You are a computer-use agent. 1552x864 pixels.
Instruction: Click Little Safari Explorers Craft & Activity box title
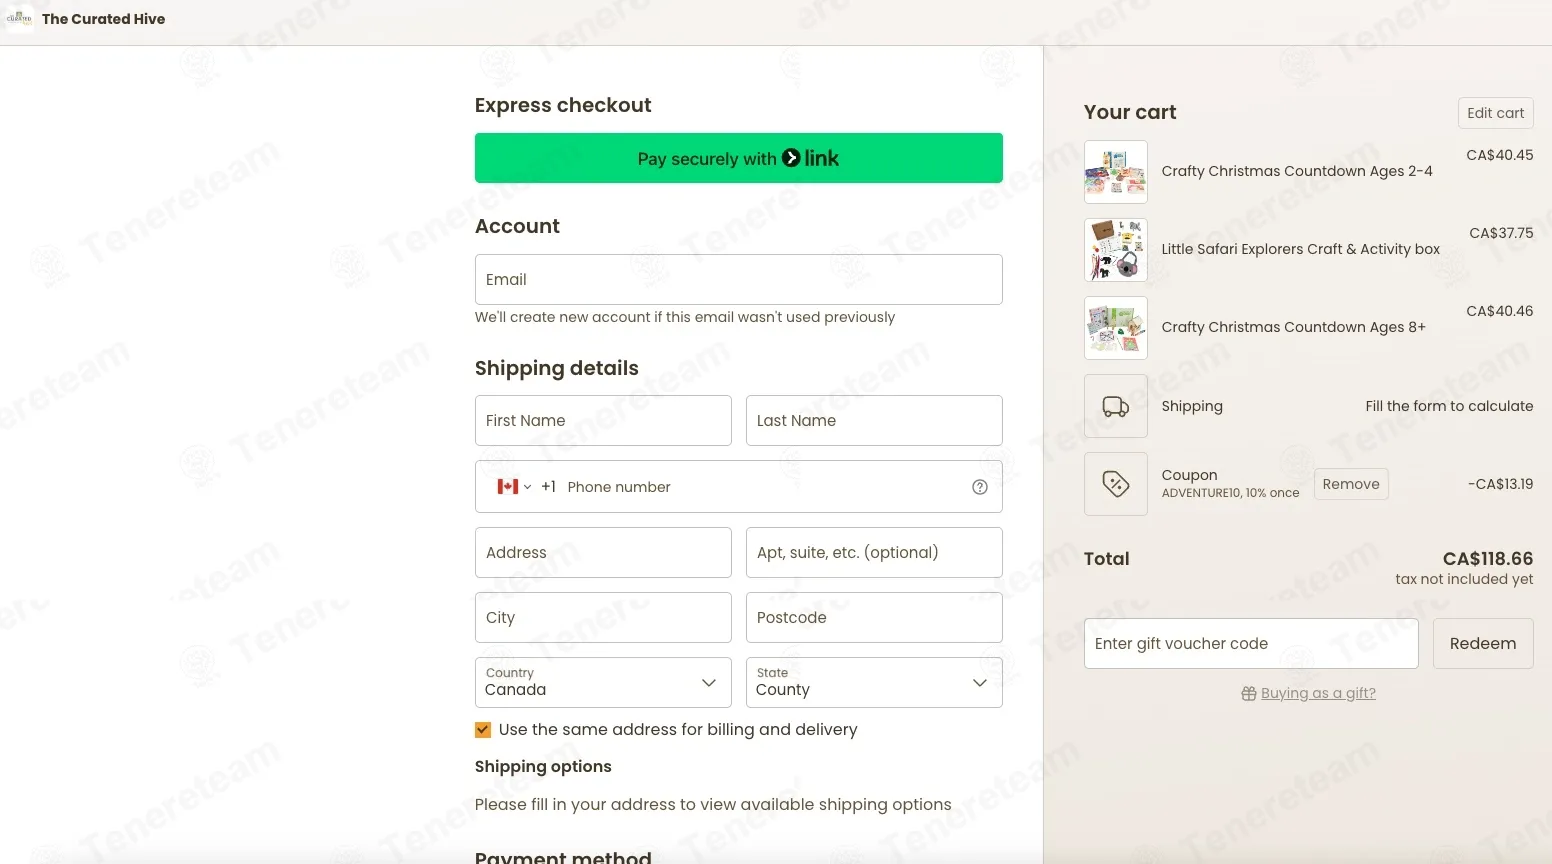pos(1301,249)
